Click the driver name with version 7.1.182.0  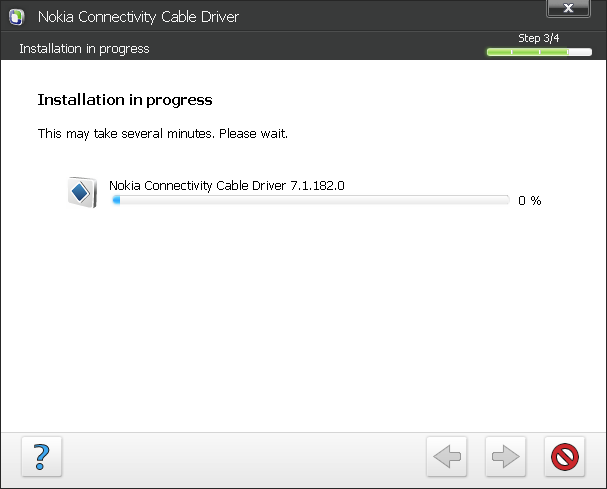click(226, 185)
